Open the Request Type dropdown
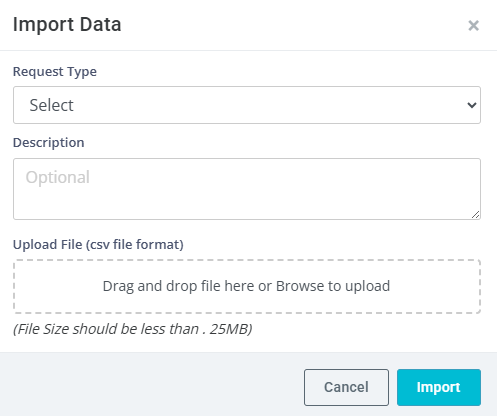This screenshot has width=497, height=416. 247,105
